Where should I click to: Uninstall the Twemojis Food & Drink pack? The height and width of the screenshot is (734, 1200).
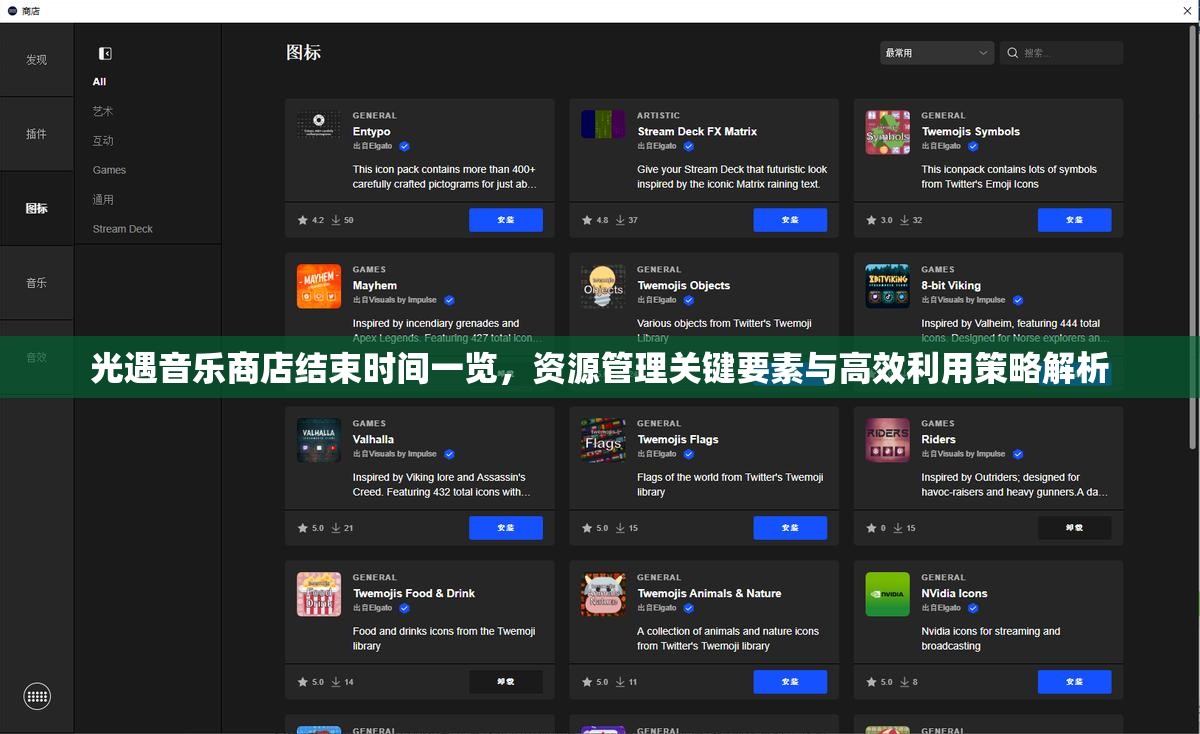pyautogui.click(x=506, y=681)
